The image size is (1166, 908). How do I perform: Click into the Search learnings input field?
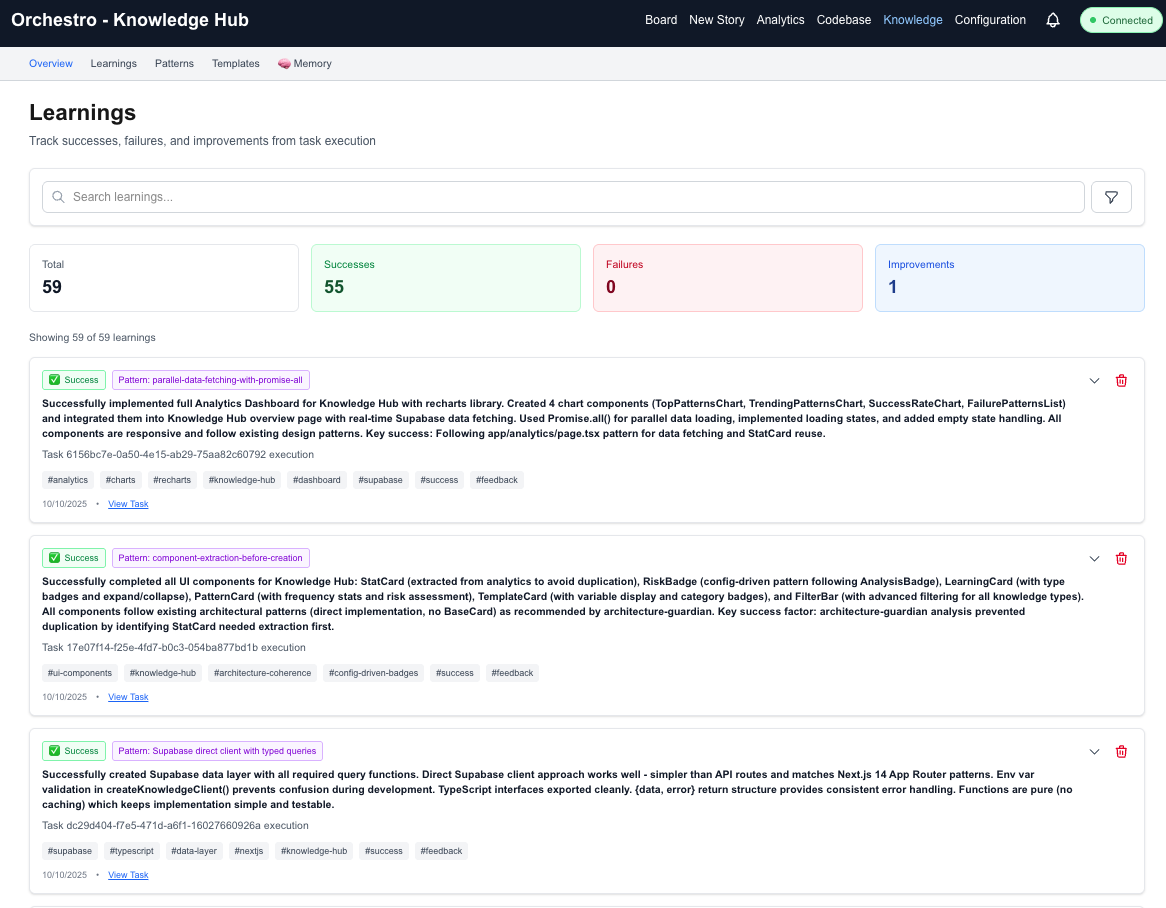click(400, 197)
